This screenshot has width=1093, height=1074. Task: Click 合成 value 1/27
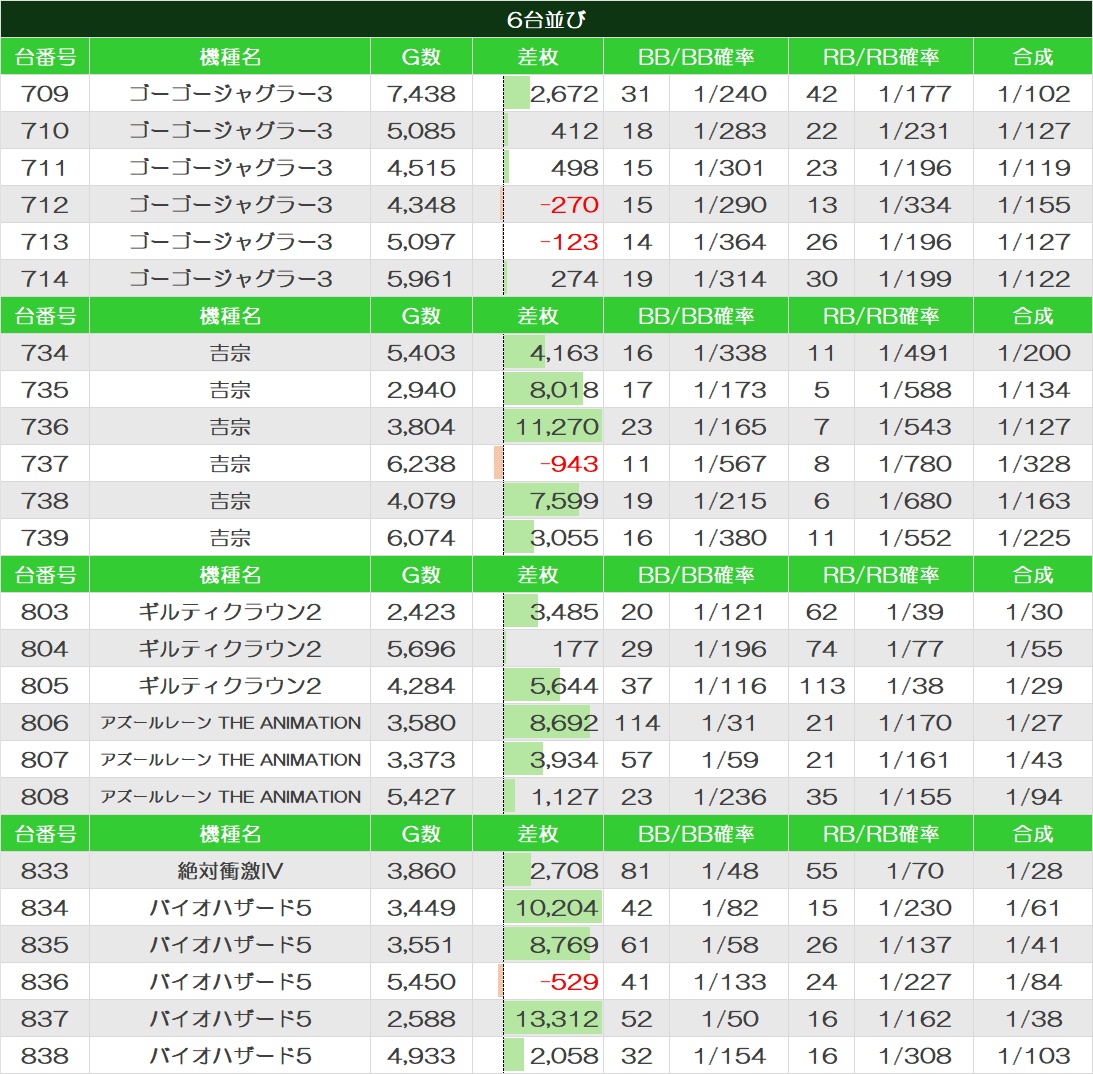pos(1033,722)
